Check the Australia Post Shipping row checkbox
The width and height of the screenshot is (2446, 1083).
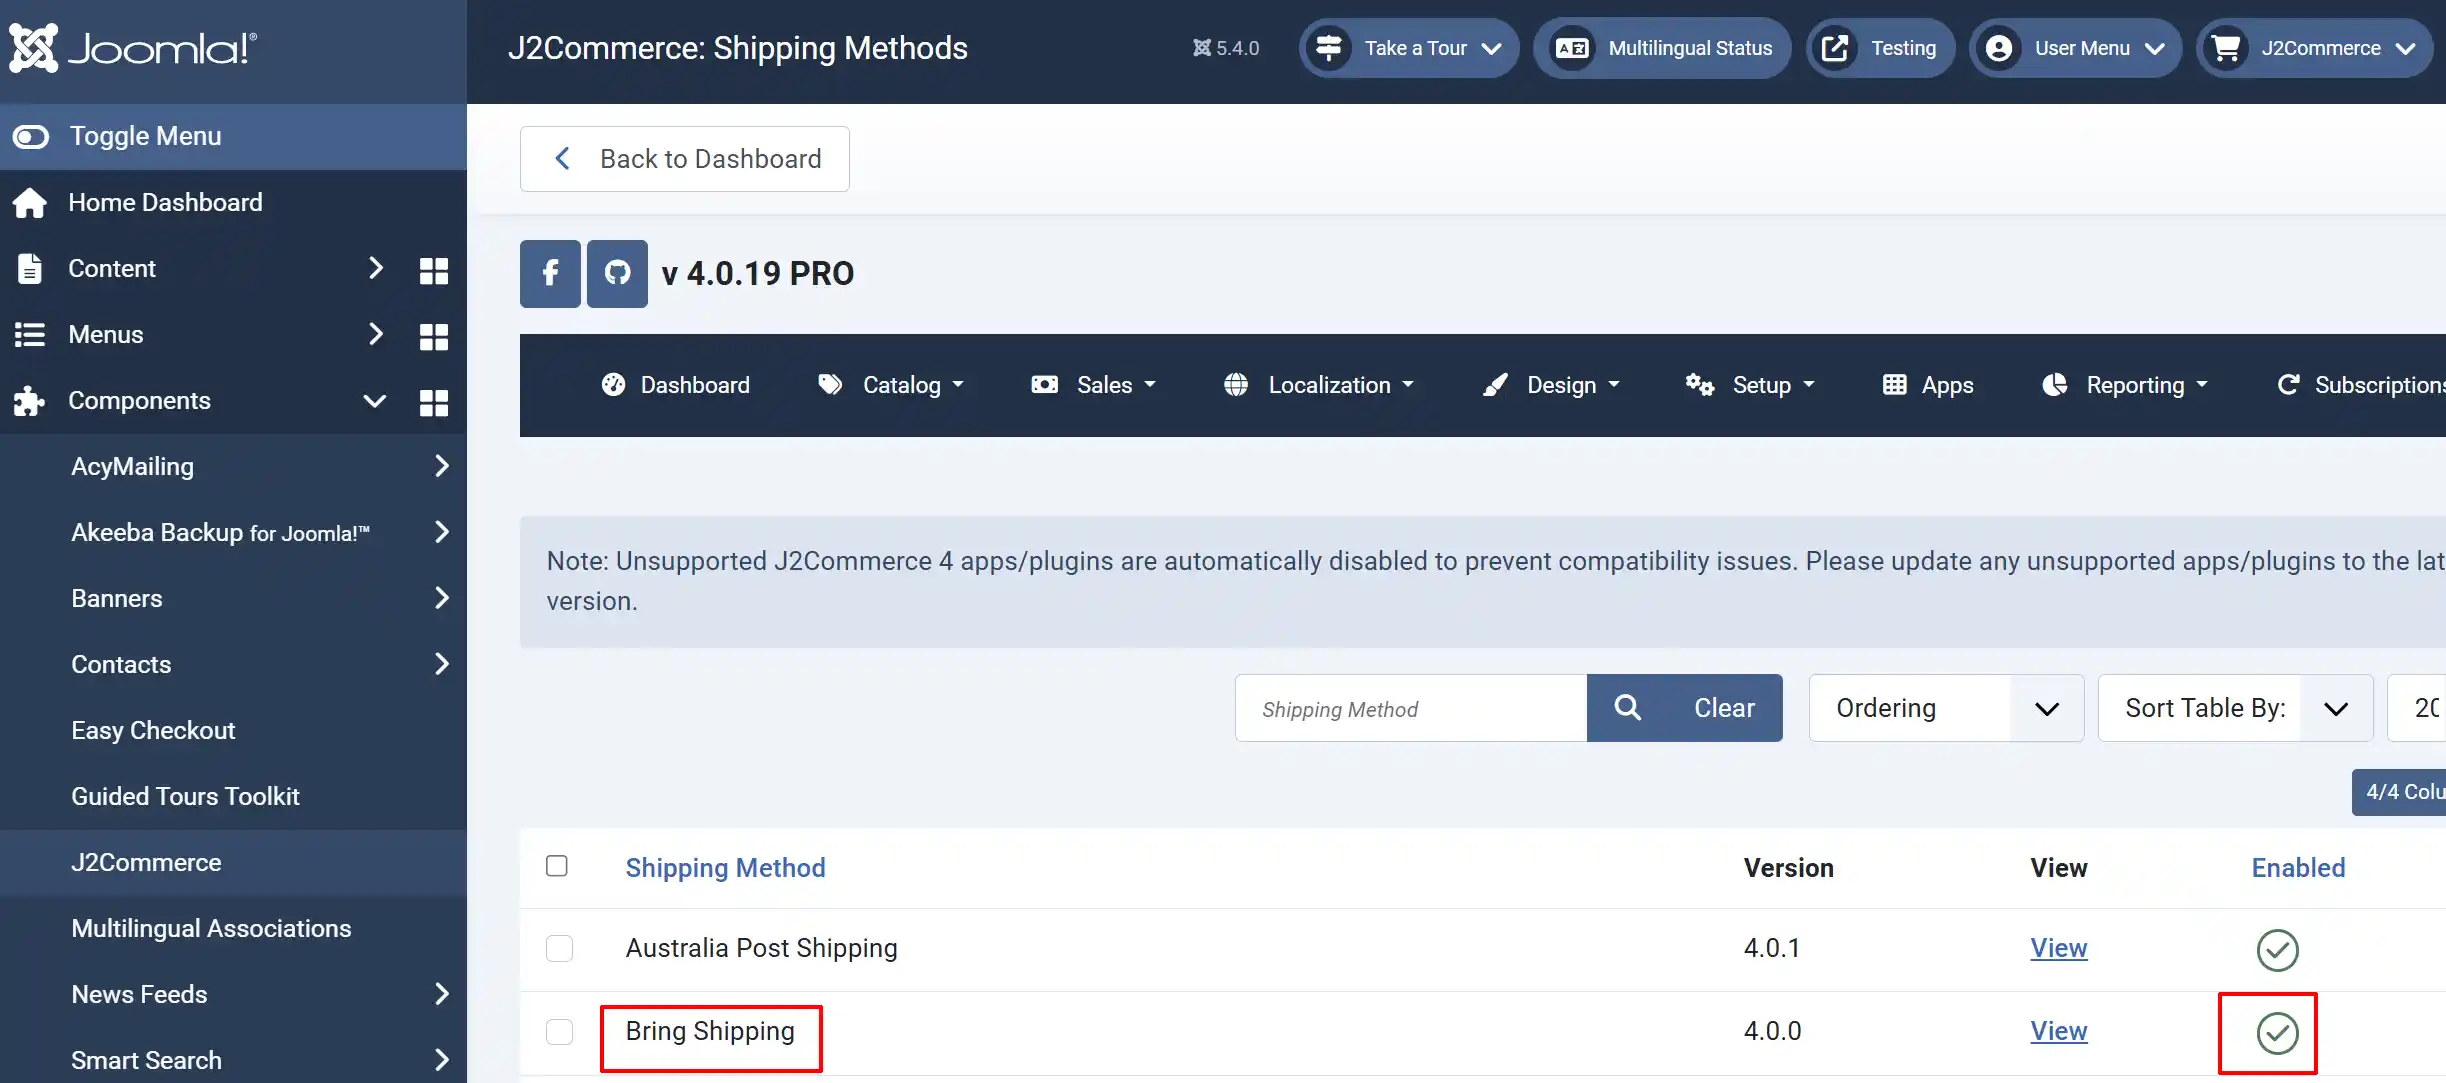pos(560,948)
